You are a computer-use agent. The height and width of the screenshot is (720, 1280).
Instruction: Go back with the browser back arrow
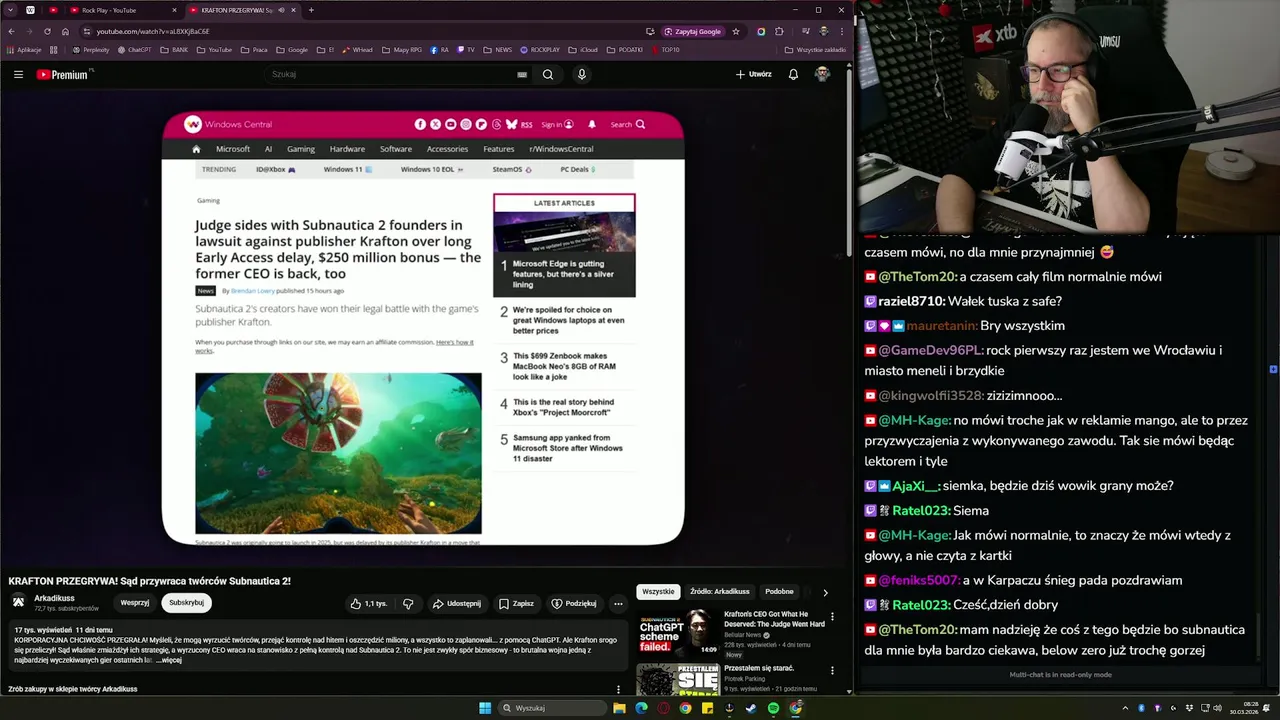11,31
